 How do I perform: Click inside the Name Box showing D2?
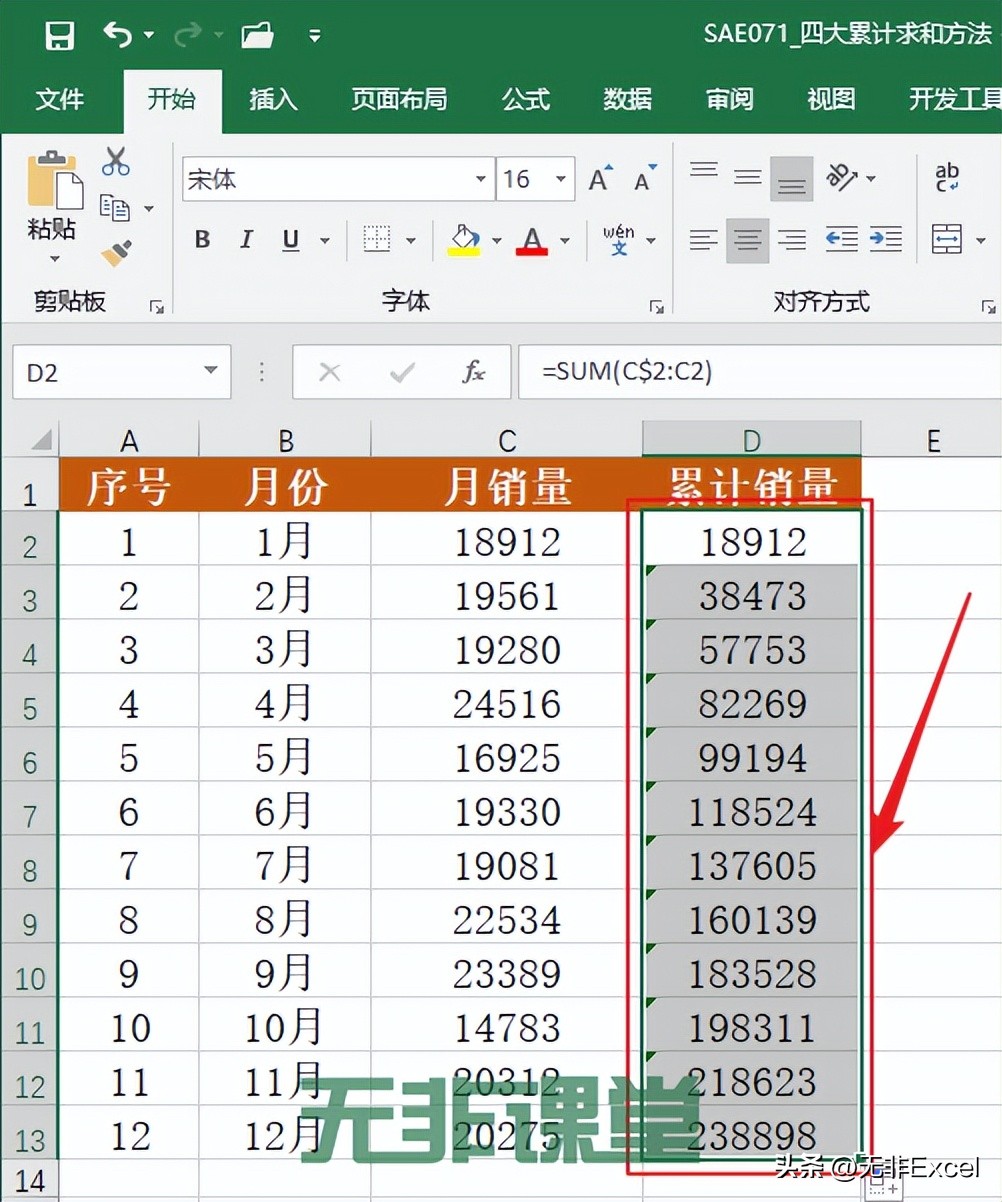click(x=100, y=371)
